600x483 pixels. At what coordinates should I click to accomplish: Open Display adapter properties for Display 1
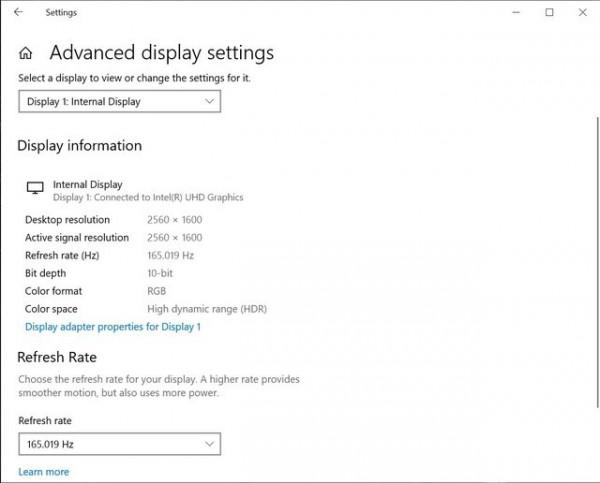pyautogui.click(x=113, y=327)
